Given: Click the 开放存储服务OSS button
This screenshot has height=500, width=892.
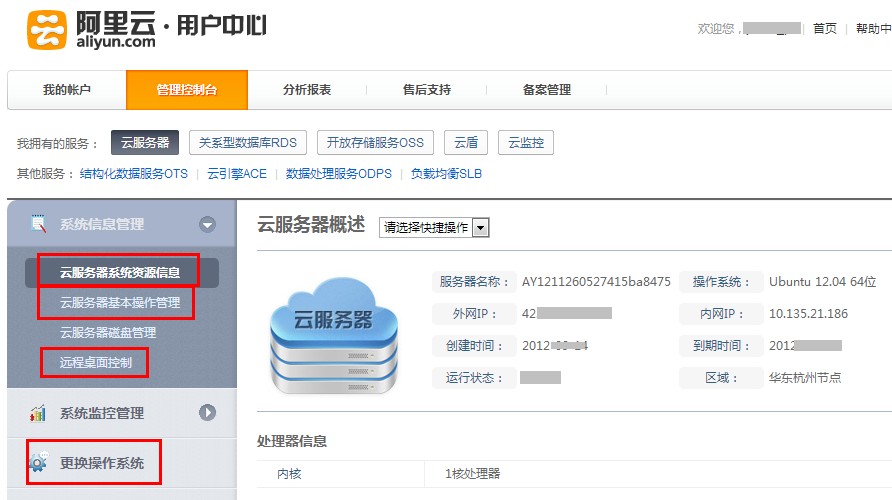Looking at the screenshot, I should pos(375,143).
